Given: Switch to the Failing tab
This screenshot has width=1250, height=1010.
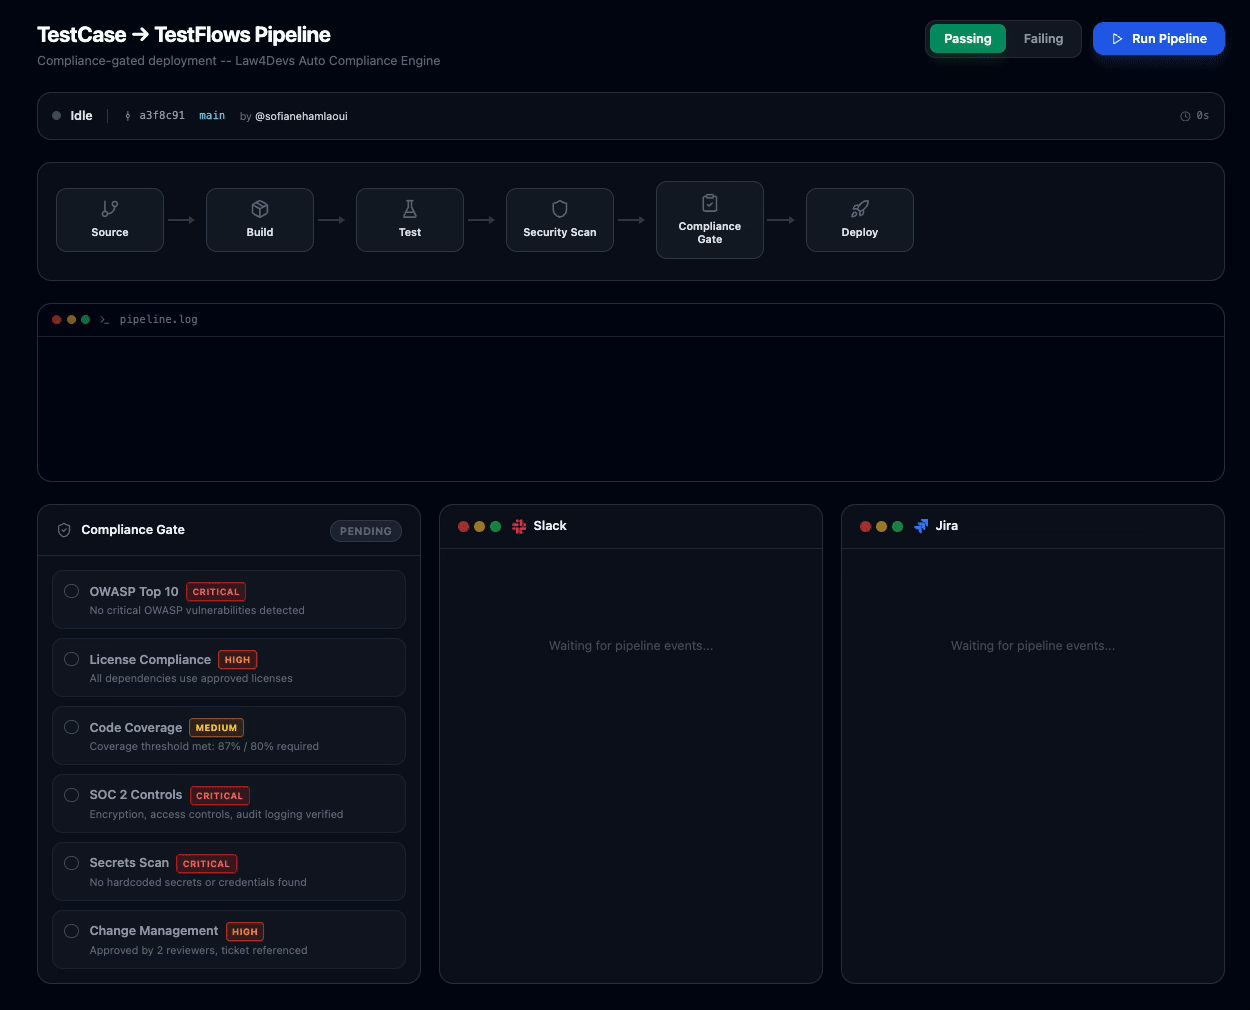Looking at the screenshot, I should 1043,38.
